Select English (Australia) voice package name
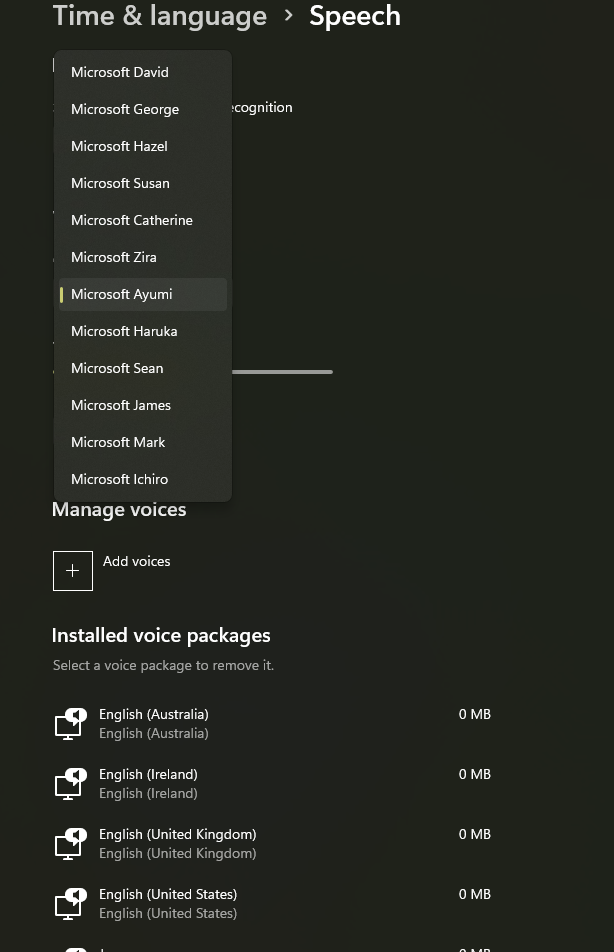Image resolution: width=614 pixels, height=952 pixels. point(154,714)
